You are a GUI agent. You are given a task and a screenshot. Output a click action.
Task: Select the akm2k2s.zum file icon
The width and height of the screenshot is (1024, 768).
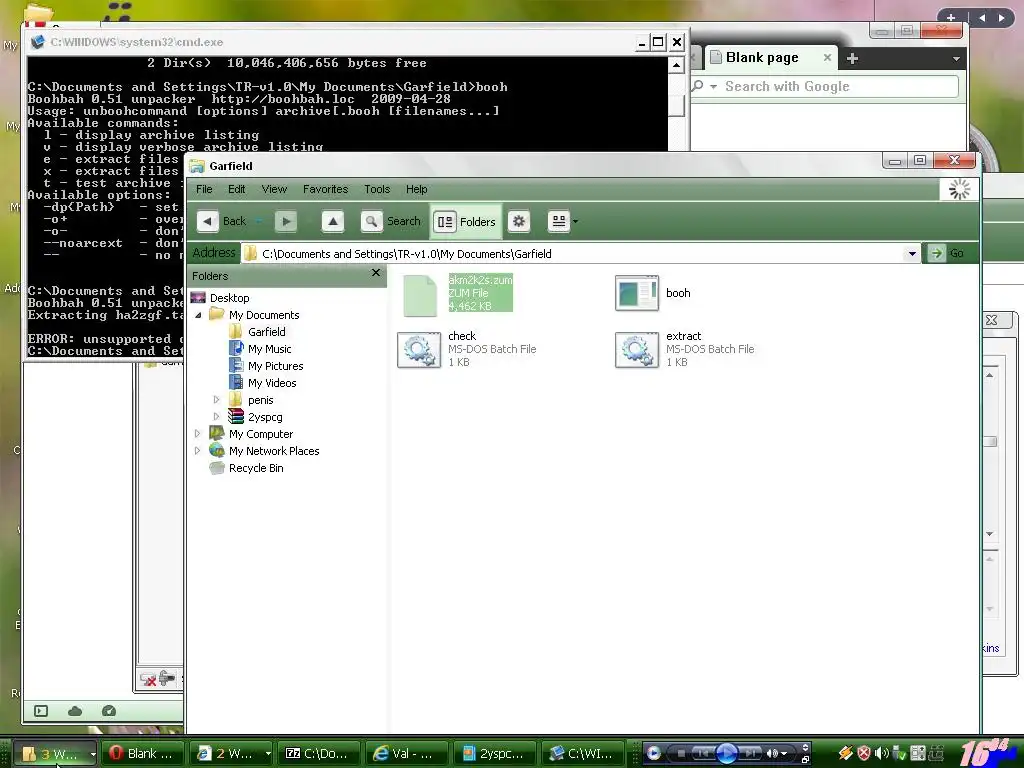click(419, 295)
